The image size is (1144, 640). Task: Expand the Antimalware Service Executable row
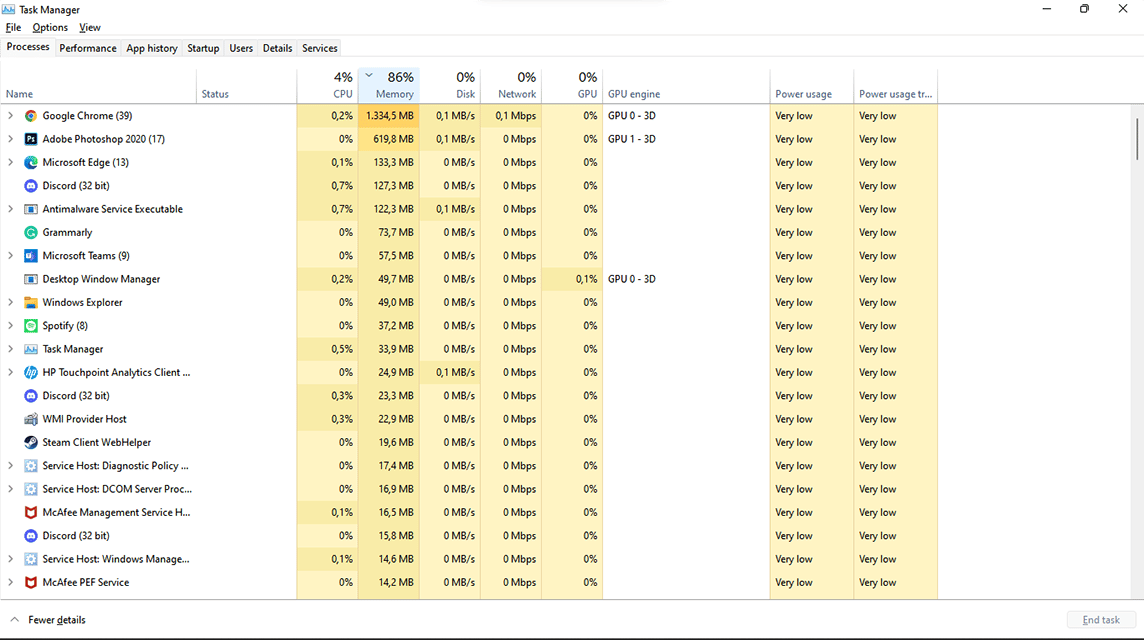(10, 209)
